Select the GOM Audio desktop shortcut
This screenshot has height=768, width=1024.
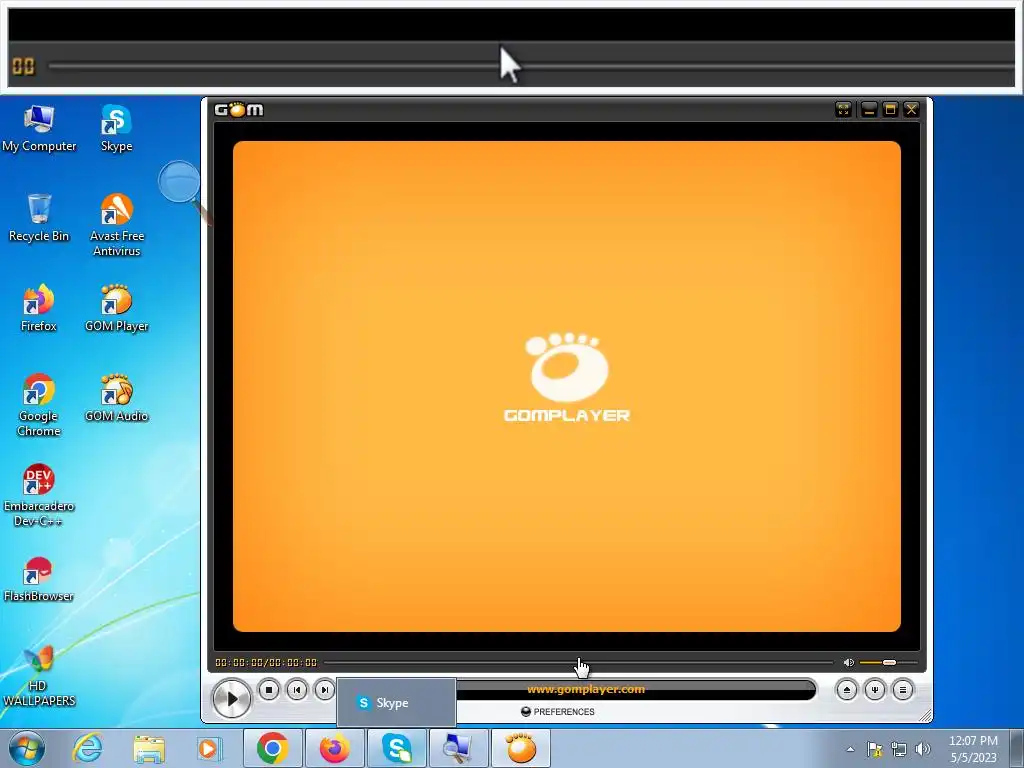(x=116, y=398)
